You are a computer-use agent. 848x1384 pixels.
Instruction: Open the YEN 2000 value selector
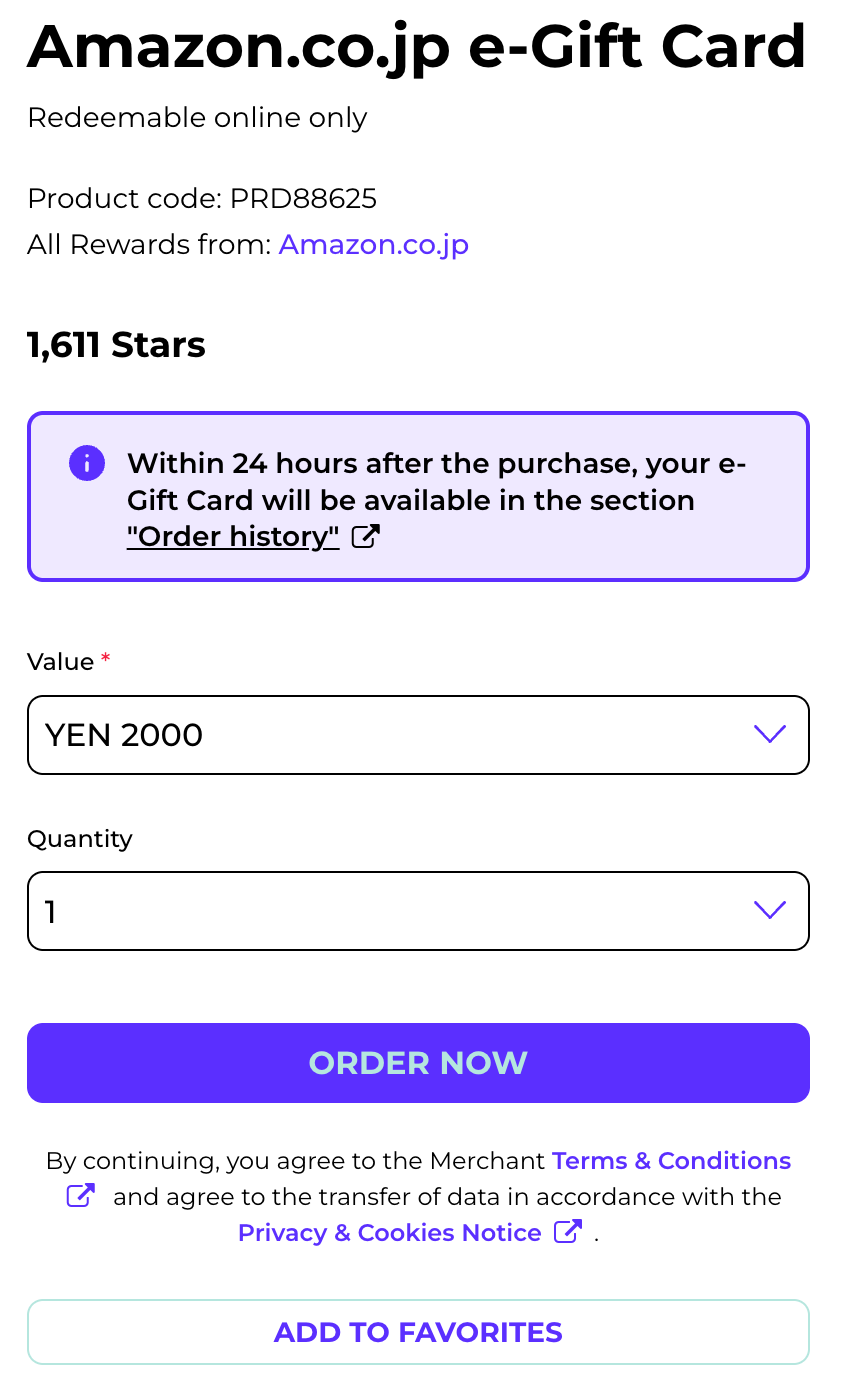[x=418, y=735]
